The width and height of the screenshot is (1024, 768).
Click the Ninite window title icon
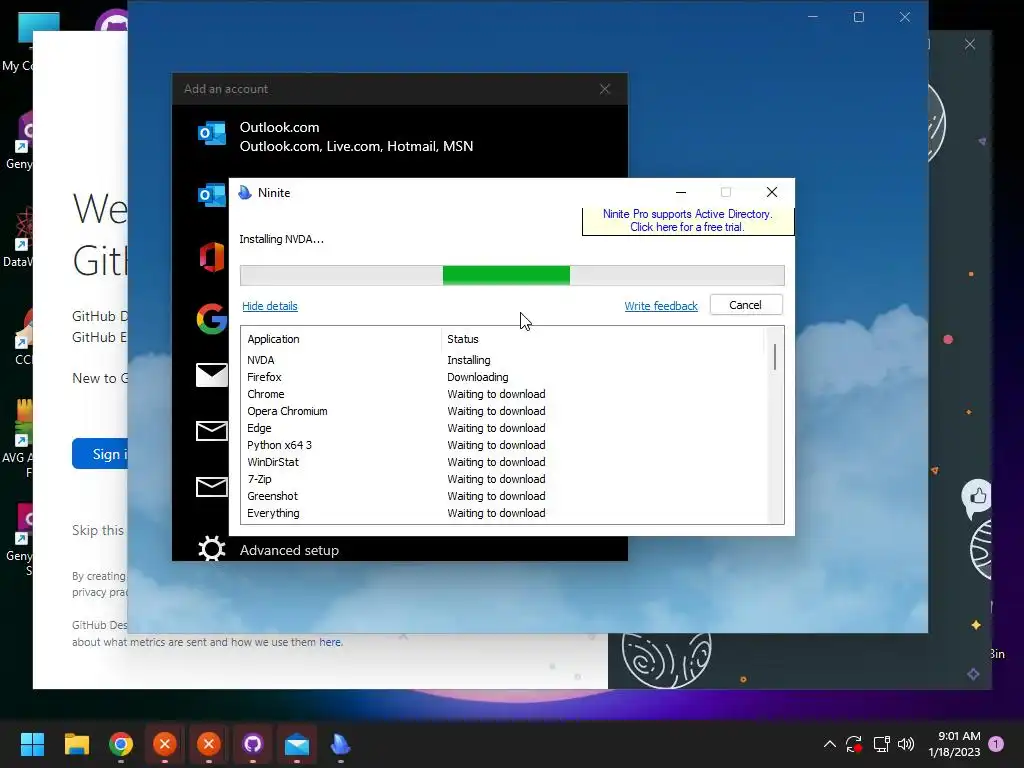pos(245,193)
